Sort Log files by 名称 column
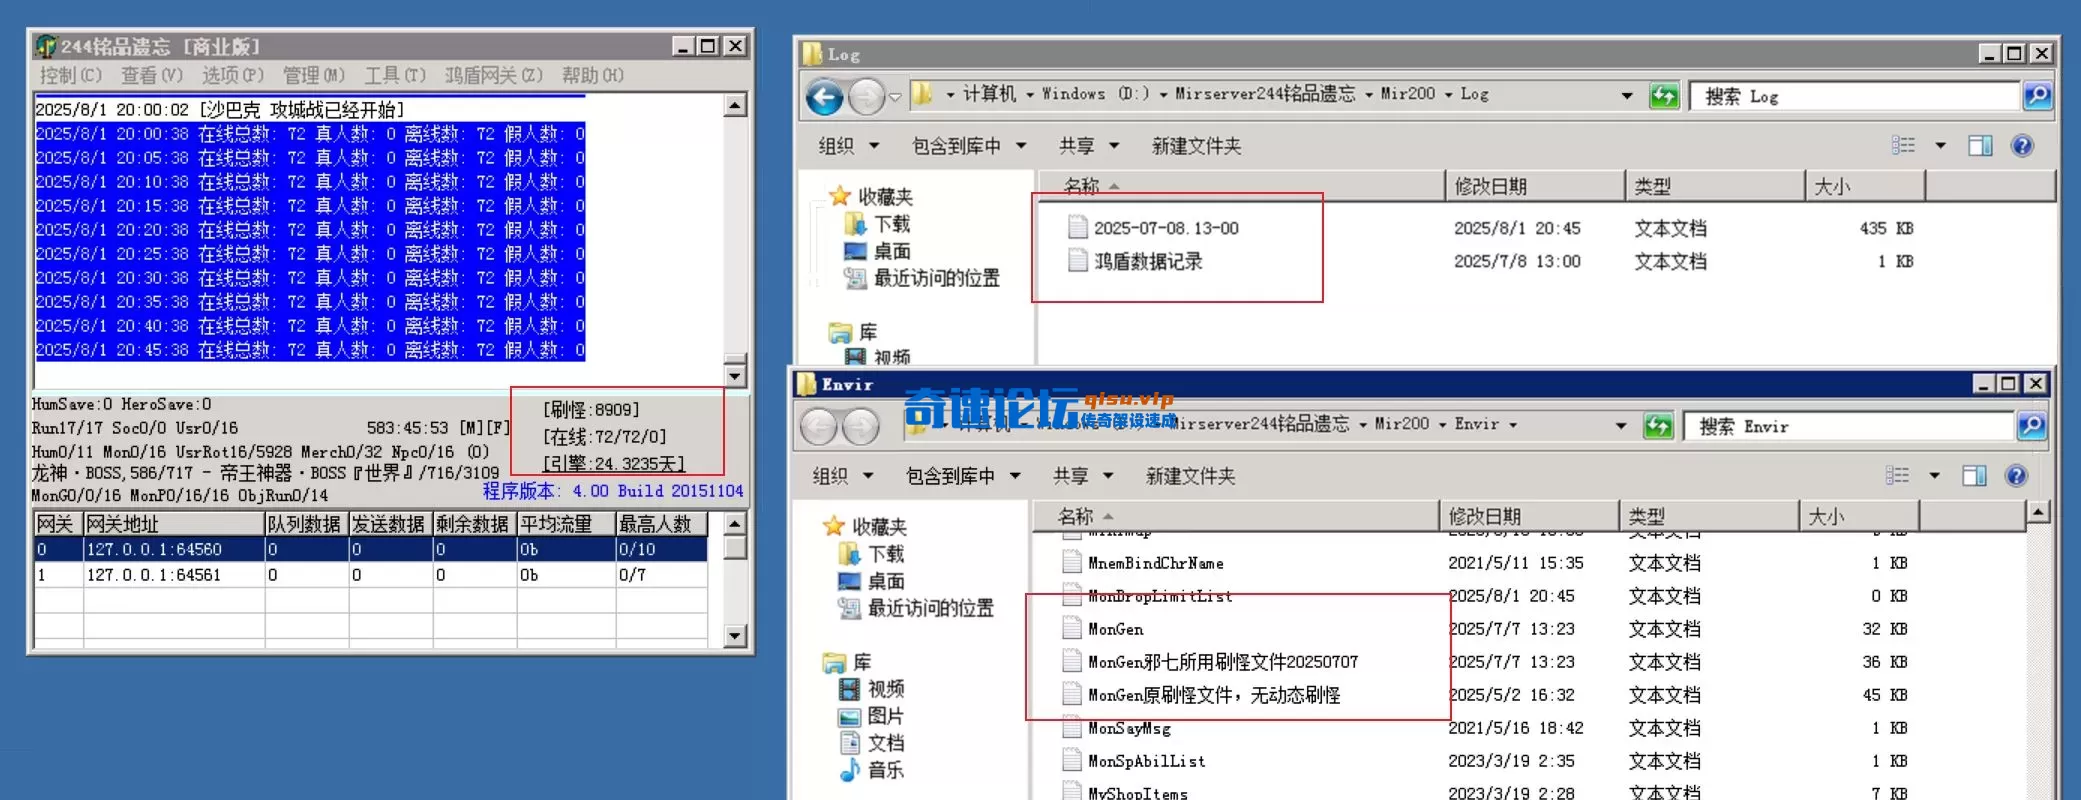Screen dimensions: 2081x800 pos(1241,186)
